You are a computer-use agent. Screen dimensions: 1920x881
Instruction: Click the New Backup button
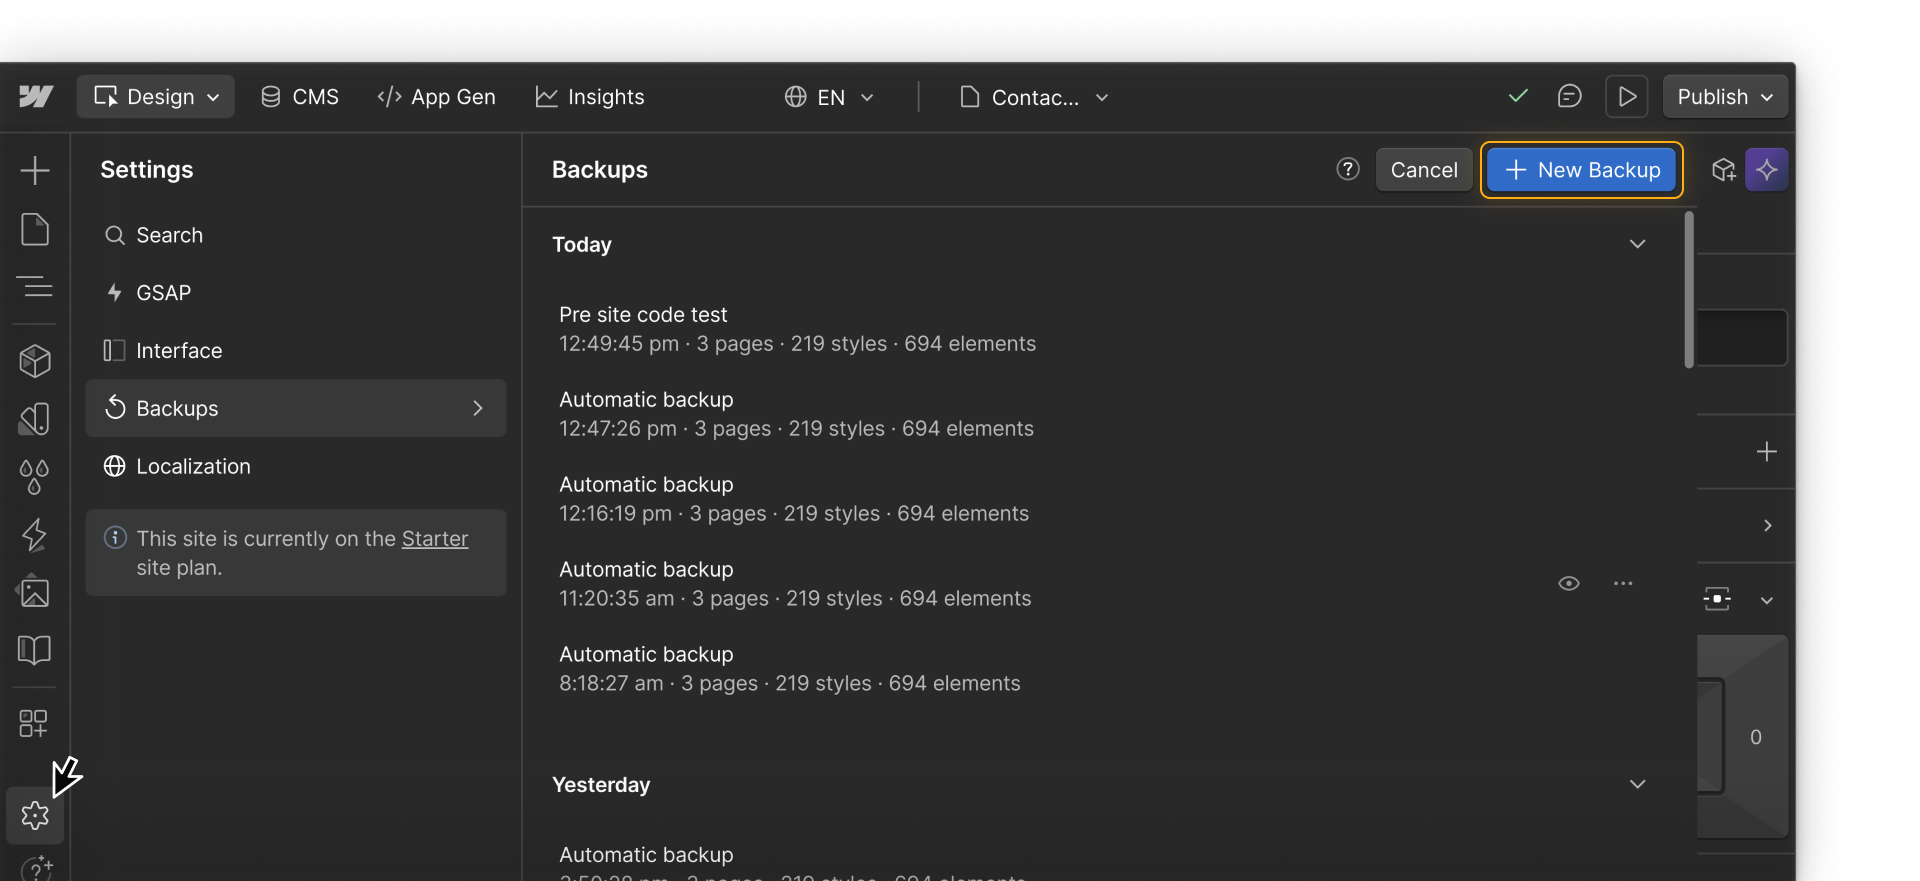(x=1582, y=170)
